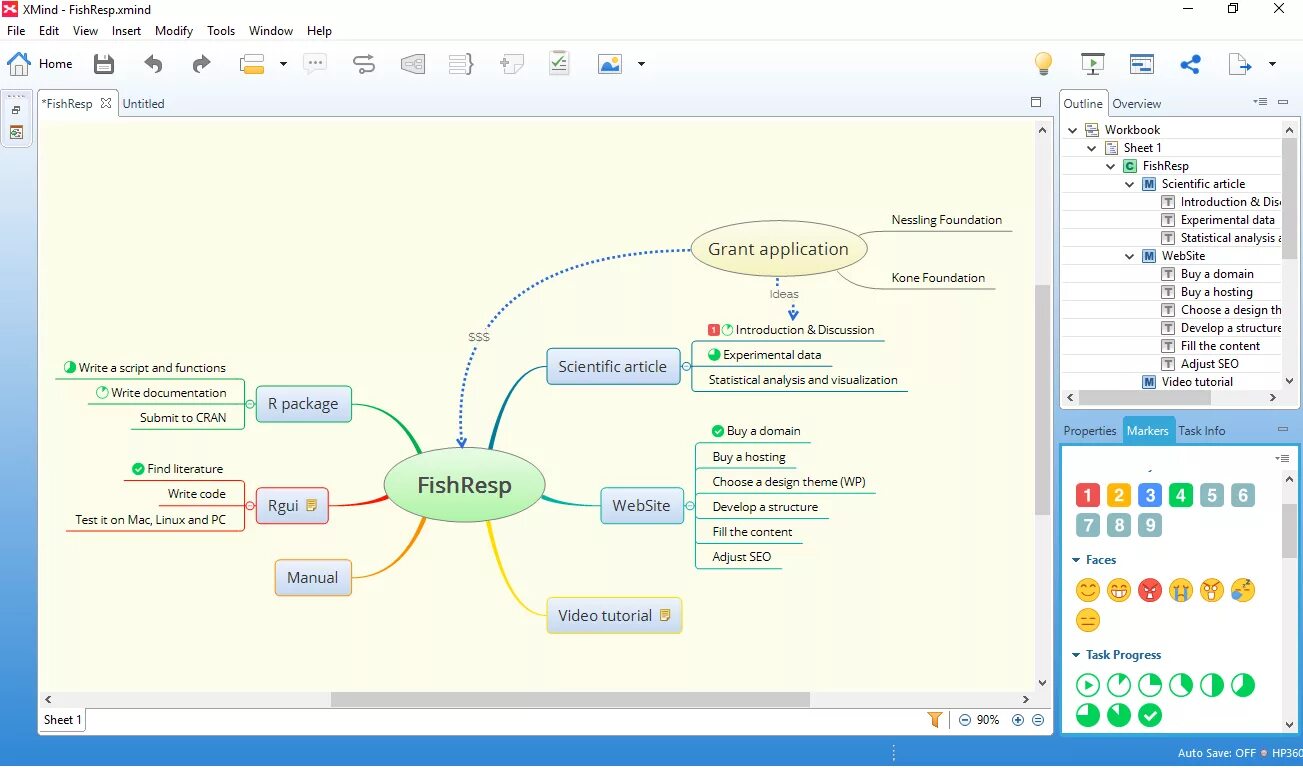Screen dimensions: 1303x768
Task: Open the Insert menu
Action: click(126, 31)
